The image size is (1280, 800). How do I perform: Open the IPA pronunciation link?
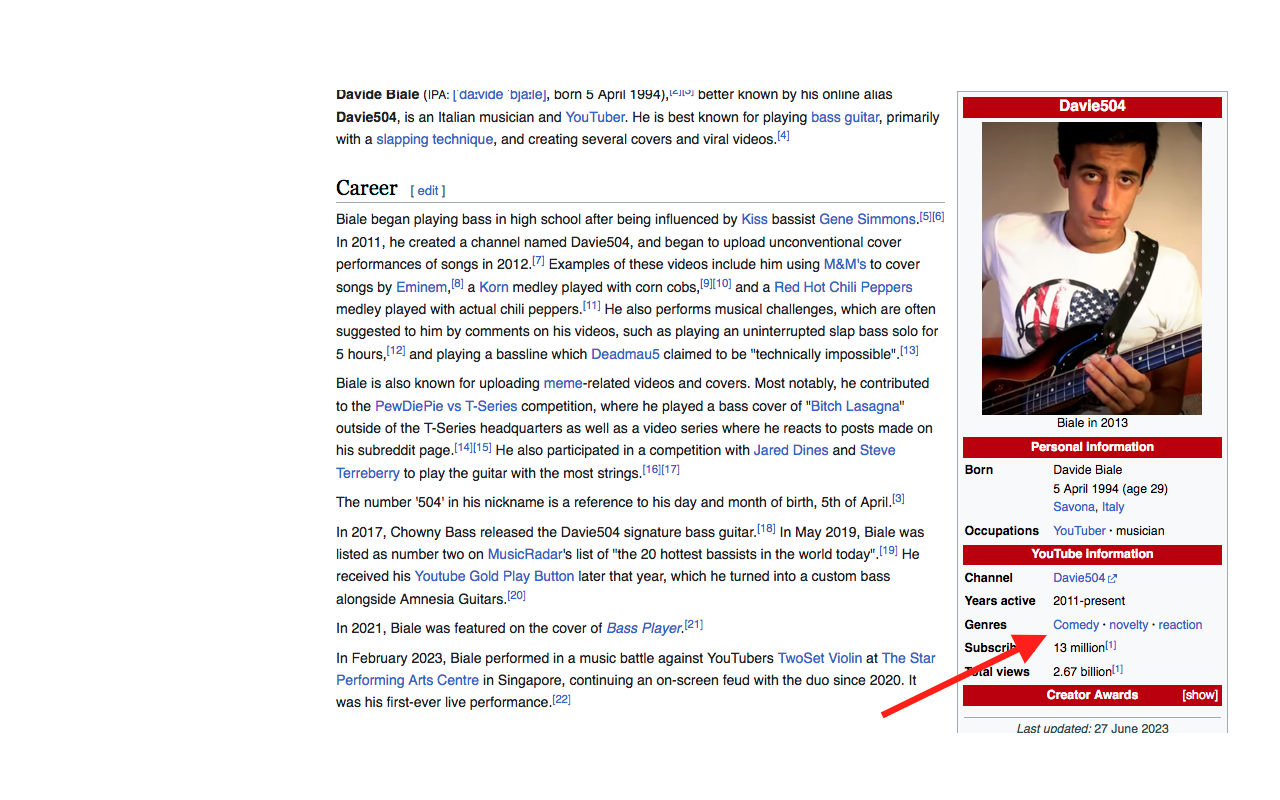pyautogui.click(x=499, y=94)
